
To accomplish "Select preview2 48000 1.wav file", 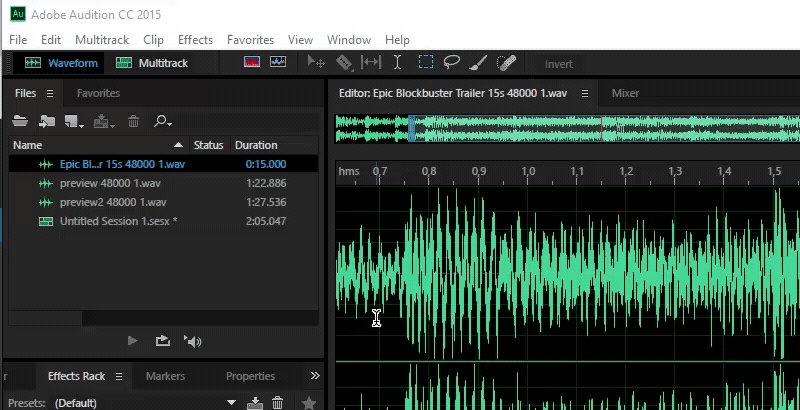I will [163, 202].
